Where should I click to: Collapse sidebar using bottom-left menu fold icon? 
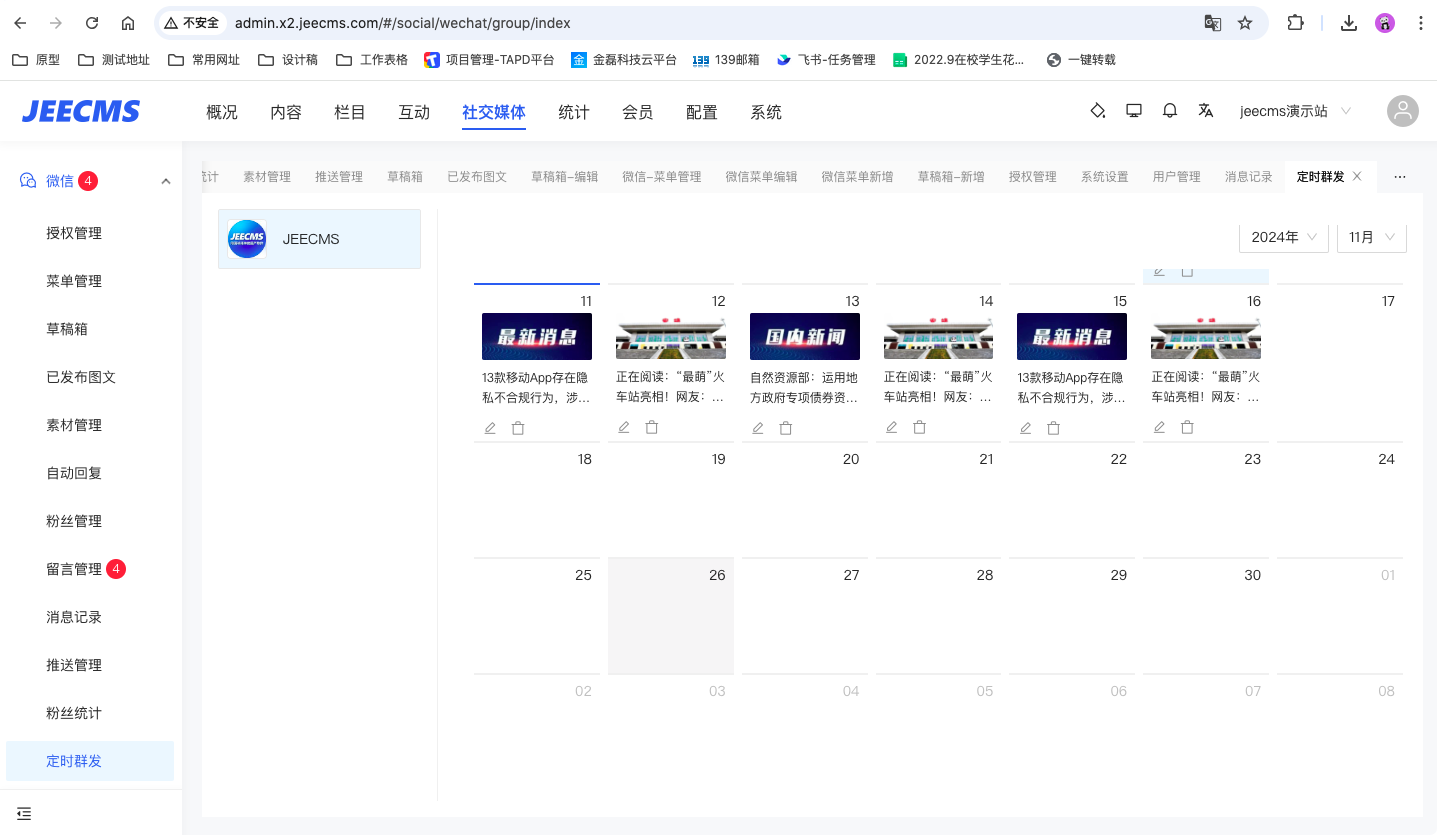click(x=24, y=813)
